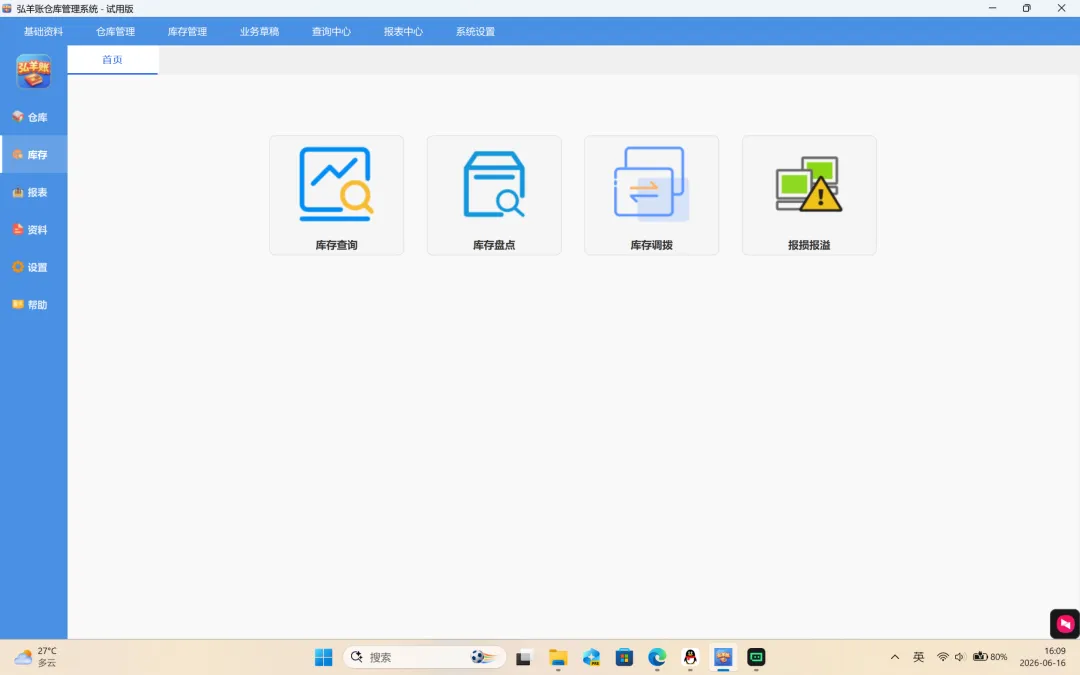Open File Explorer from the taskbar

click(558, 657)
